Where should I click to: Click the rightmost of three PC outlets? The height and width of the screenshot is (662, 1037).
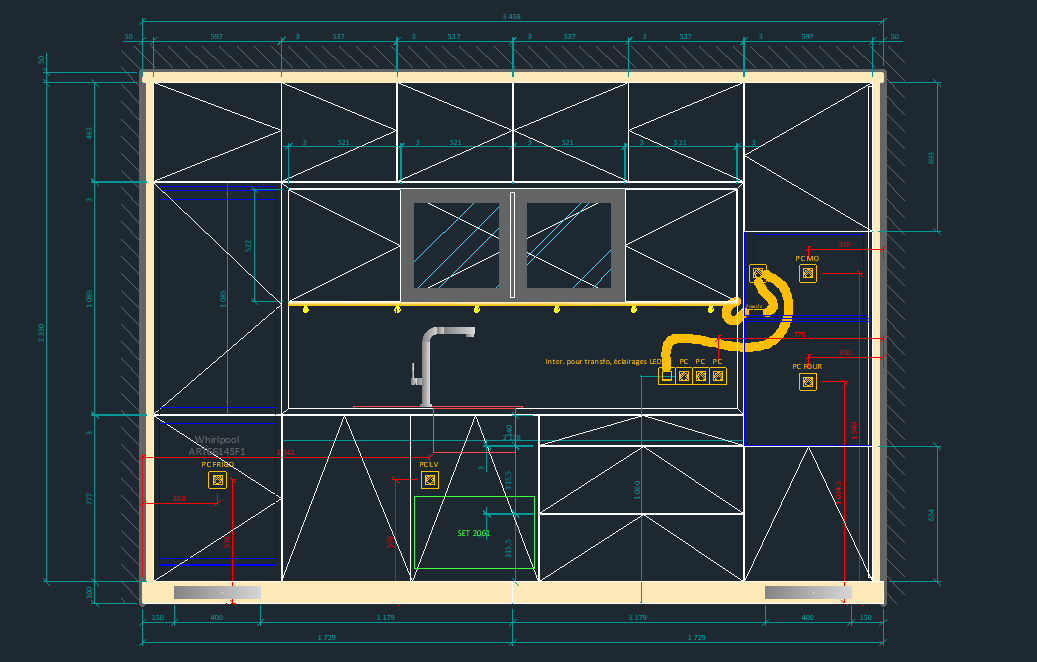click(x=718, y=376)
